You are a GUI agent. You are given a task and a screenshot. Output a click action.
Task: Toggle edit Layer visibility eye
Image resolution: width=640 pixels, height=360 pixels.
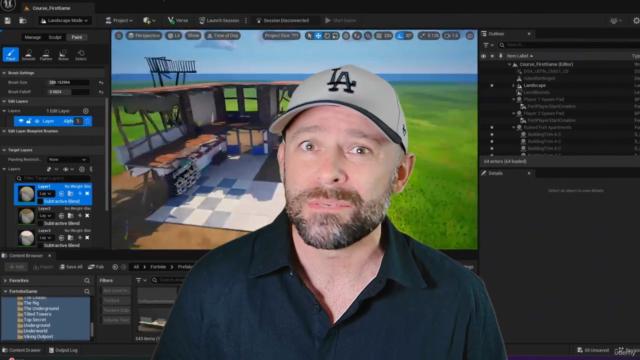coord(37,121)
